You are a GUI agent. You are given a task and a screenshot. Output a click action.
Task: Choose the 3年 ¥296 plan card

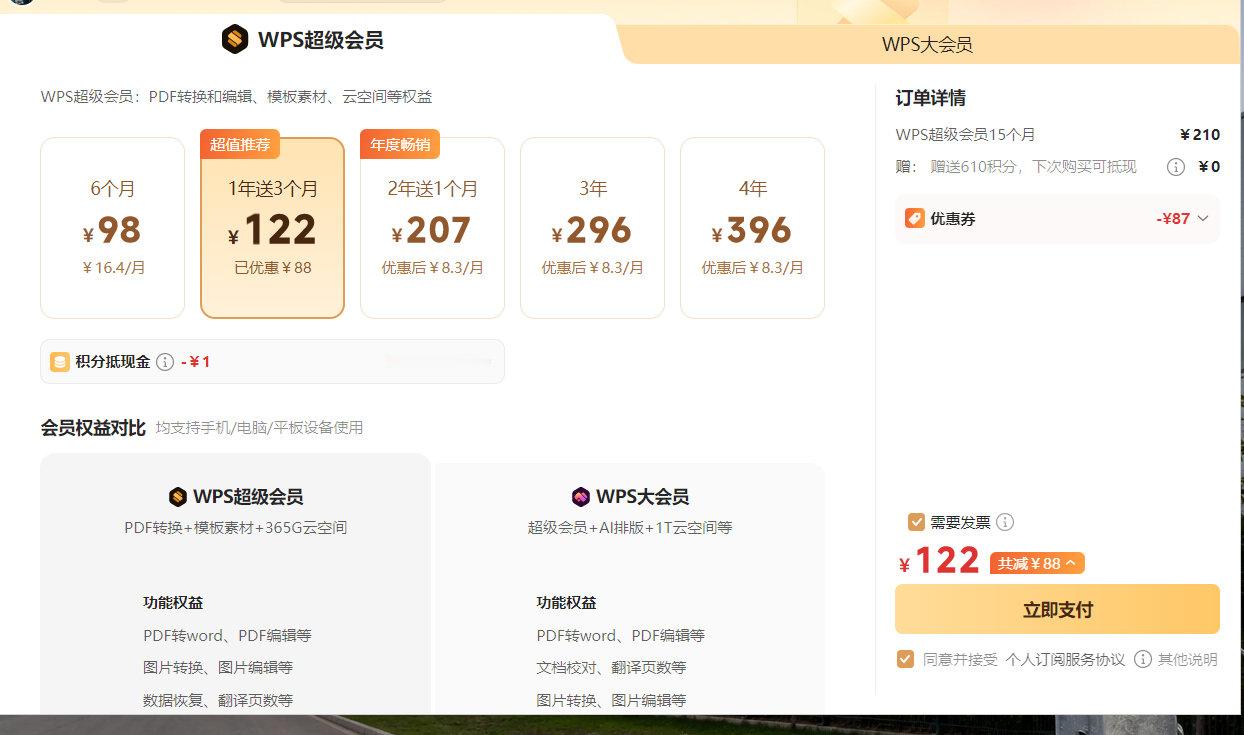592,228
